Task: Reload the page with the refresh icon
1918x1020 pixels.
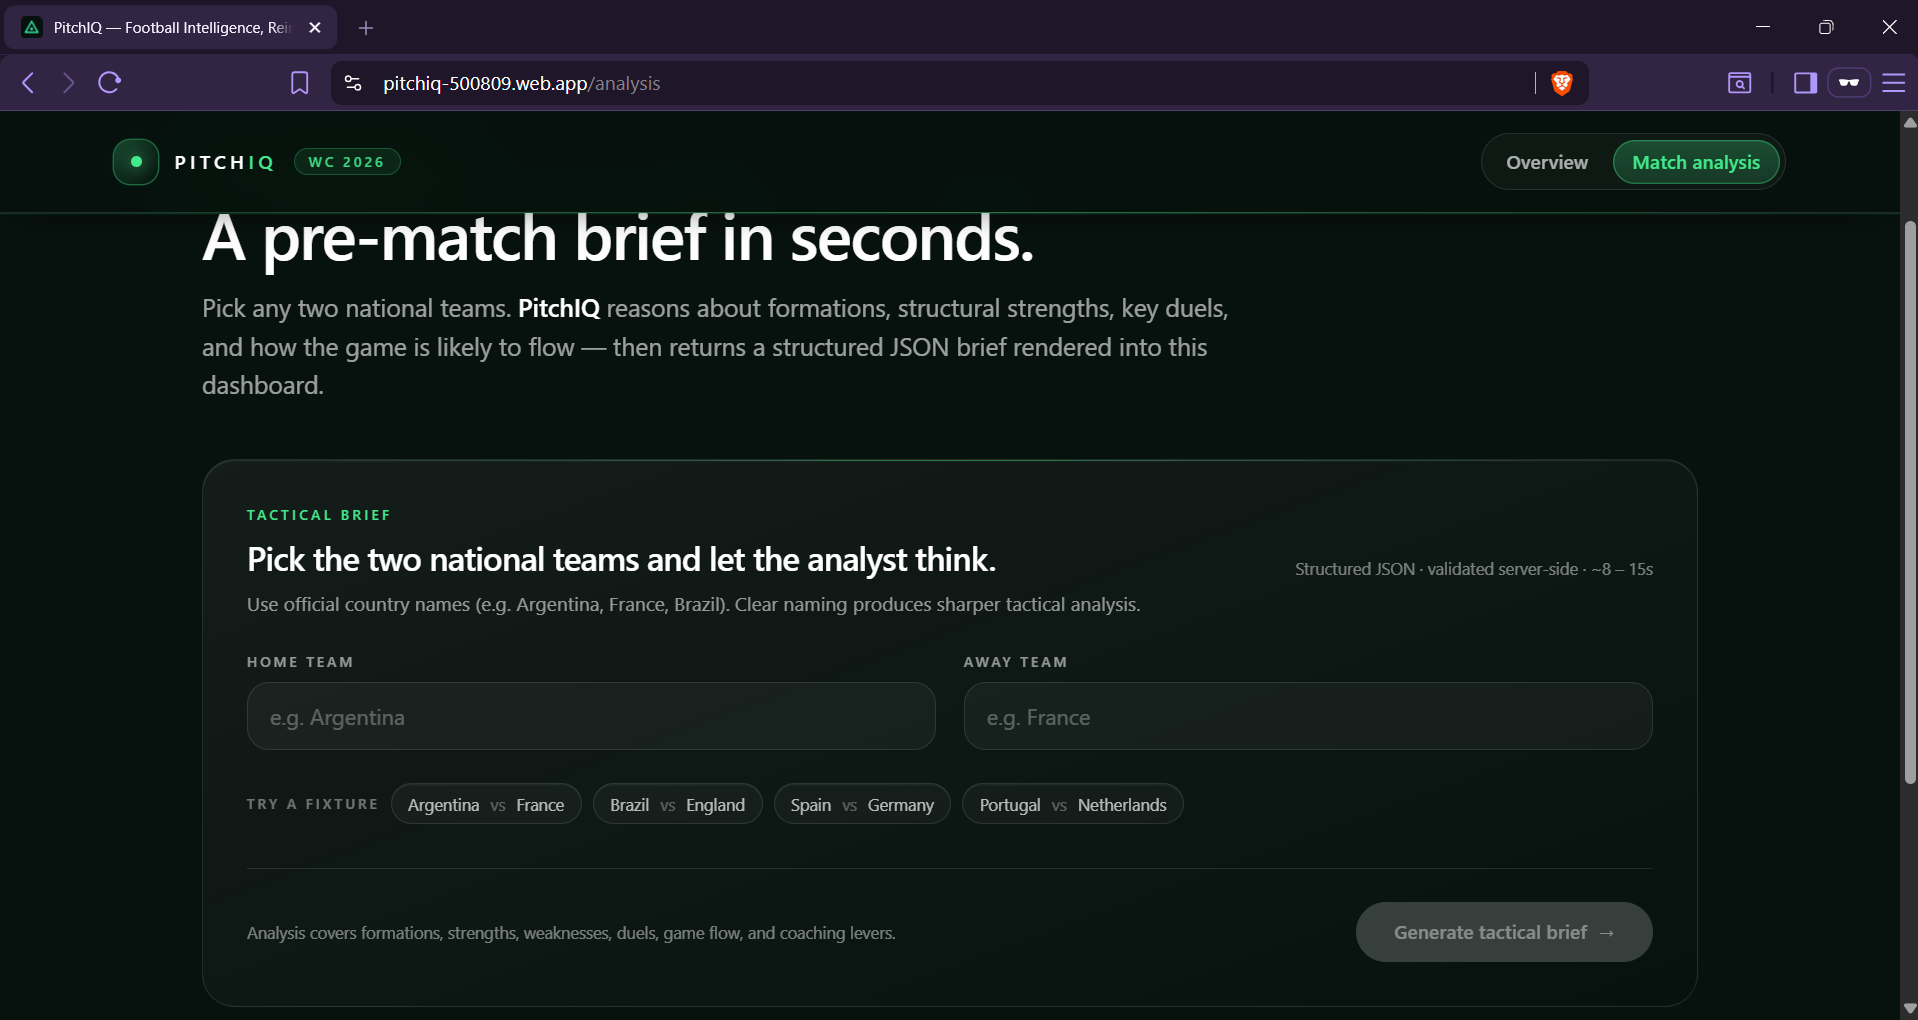Action: 110,83
